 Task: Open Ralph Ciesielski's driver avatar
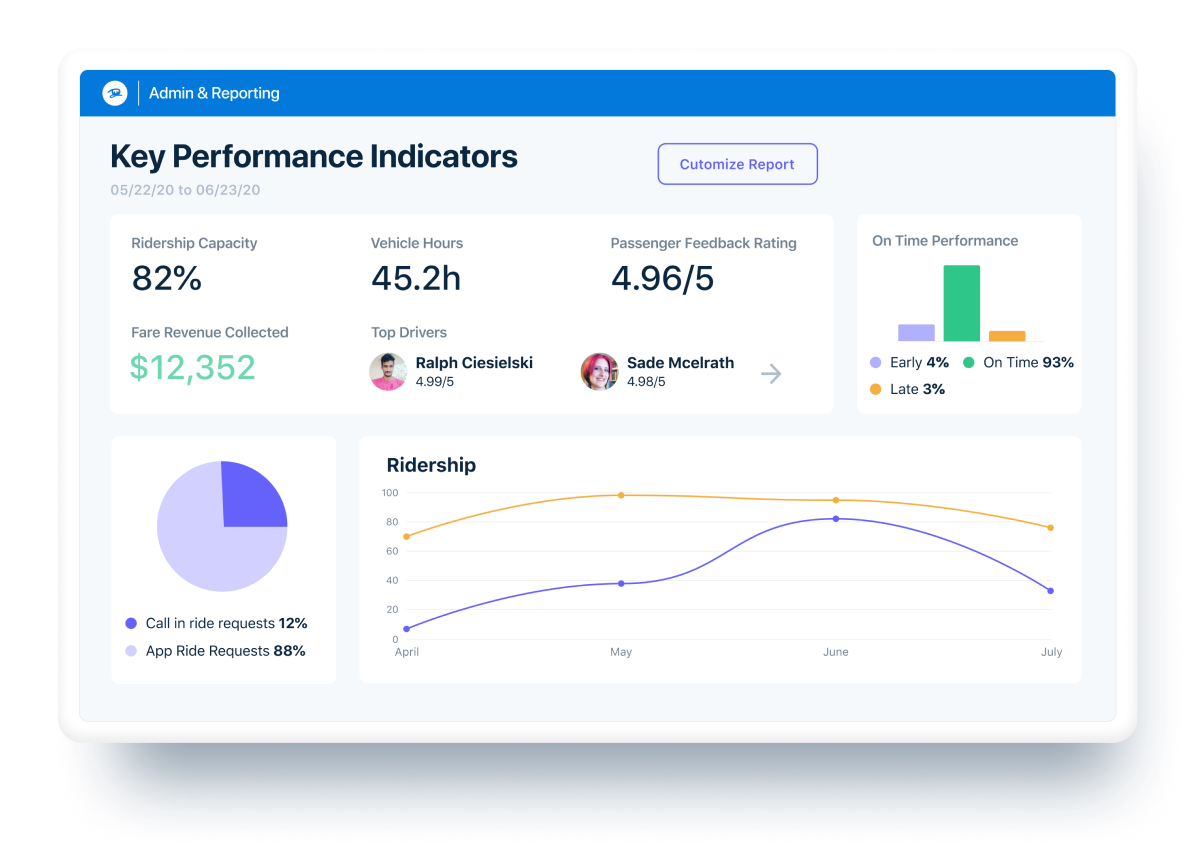click(x=388, y=372)
